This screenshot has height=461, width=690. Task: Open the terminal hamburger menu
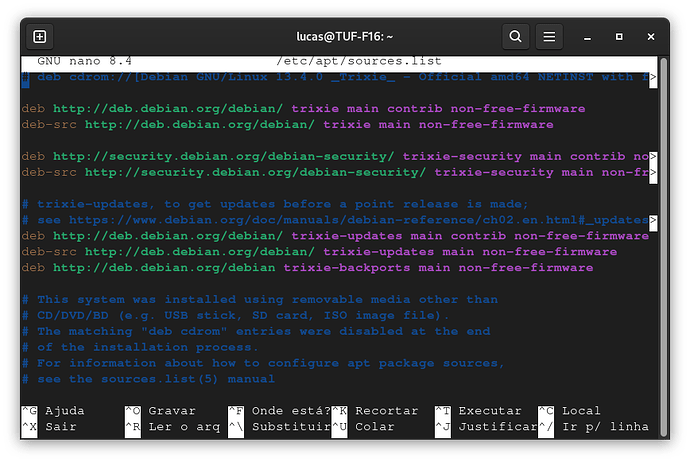(x=549, y=37)
